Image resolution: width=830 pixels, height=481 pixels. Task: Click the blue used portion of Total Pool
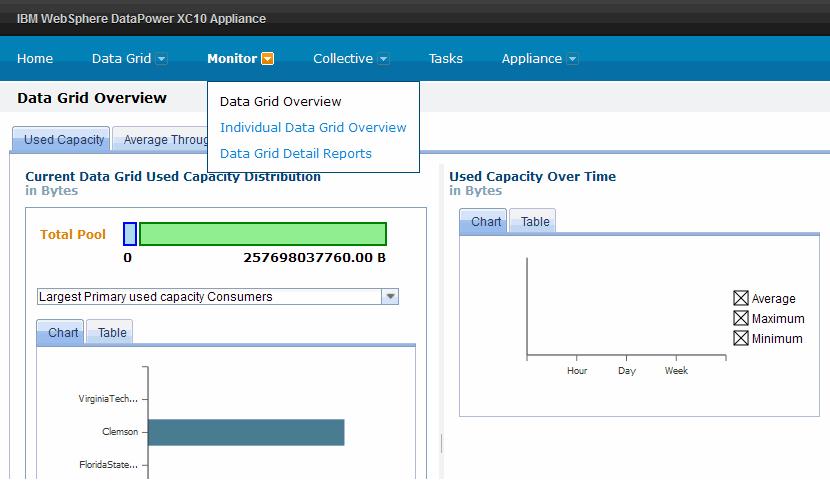pos(130,234)
